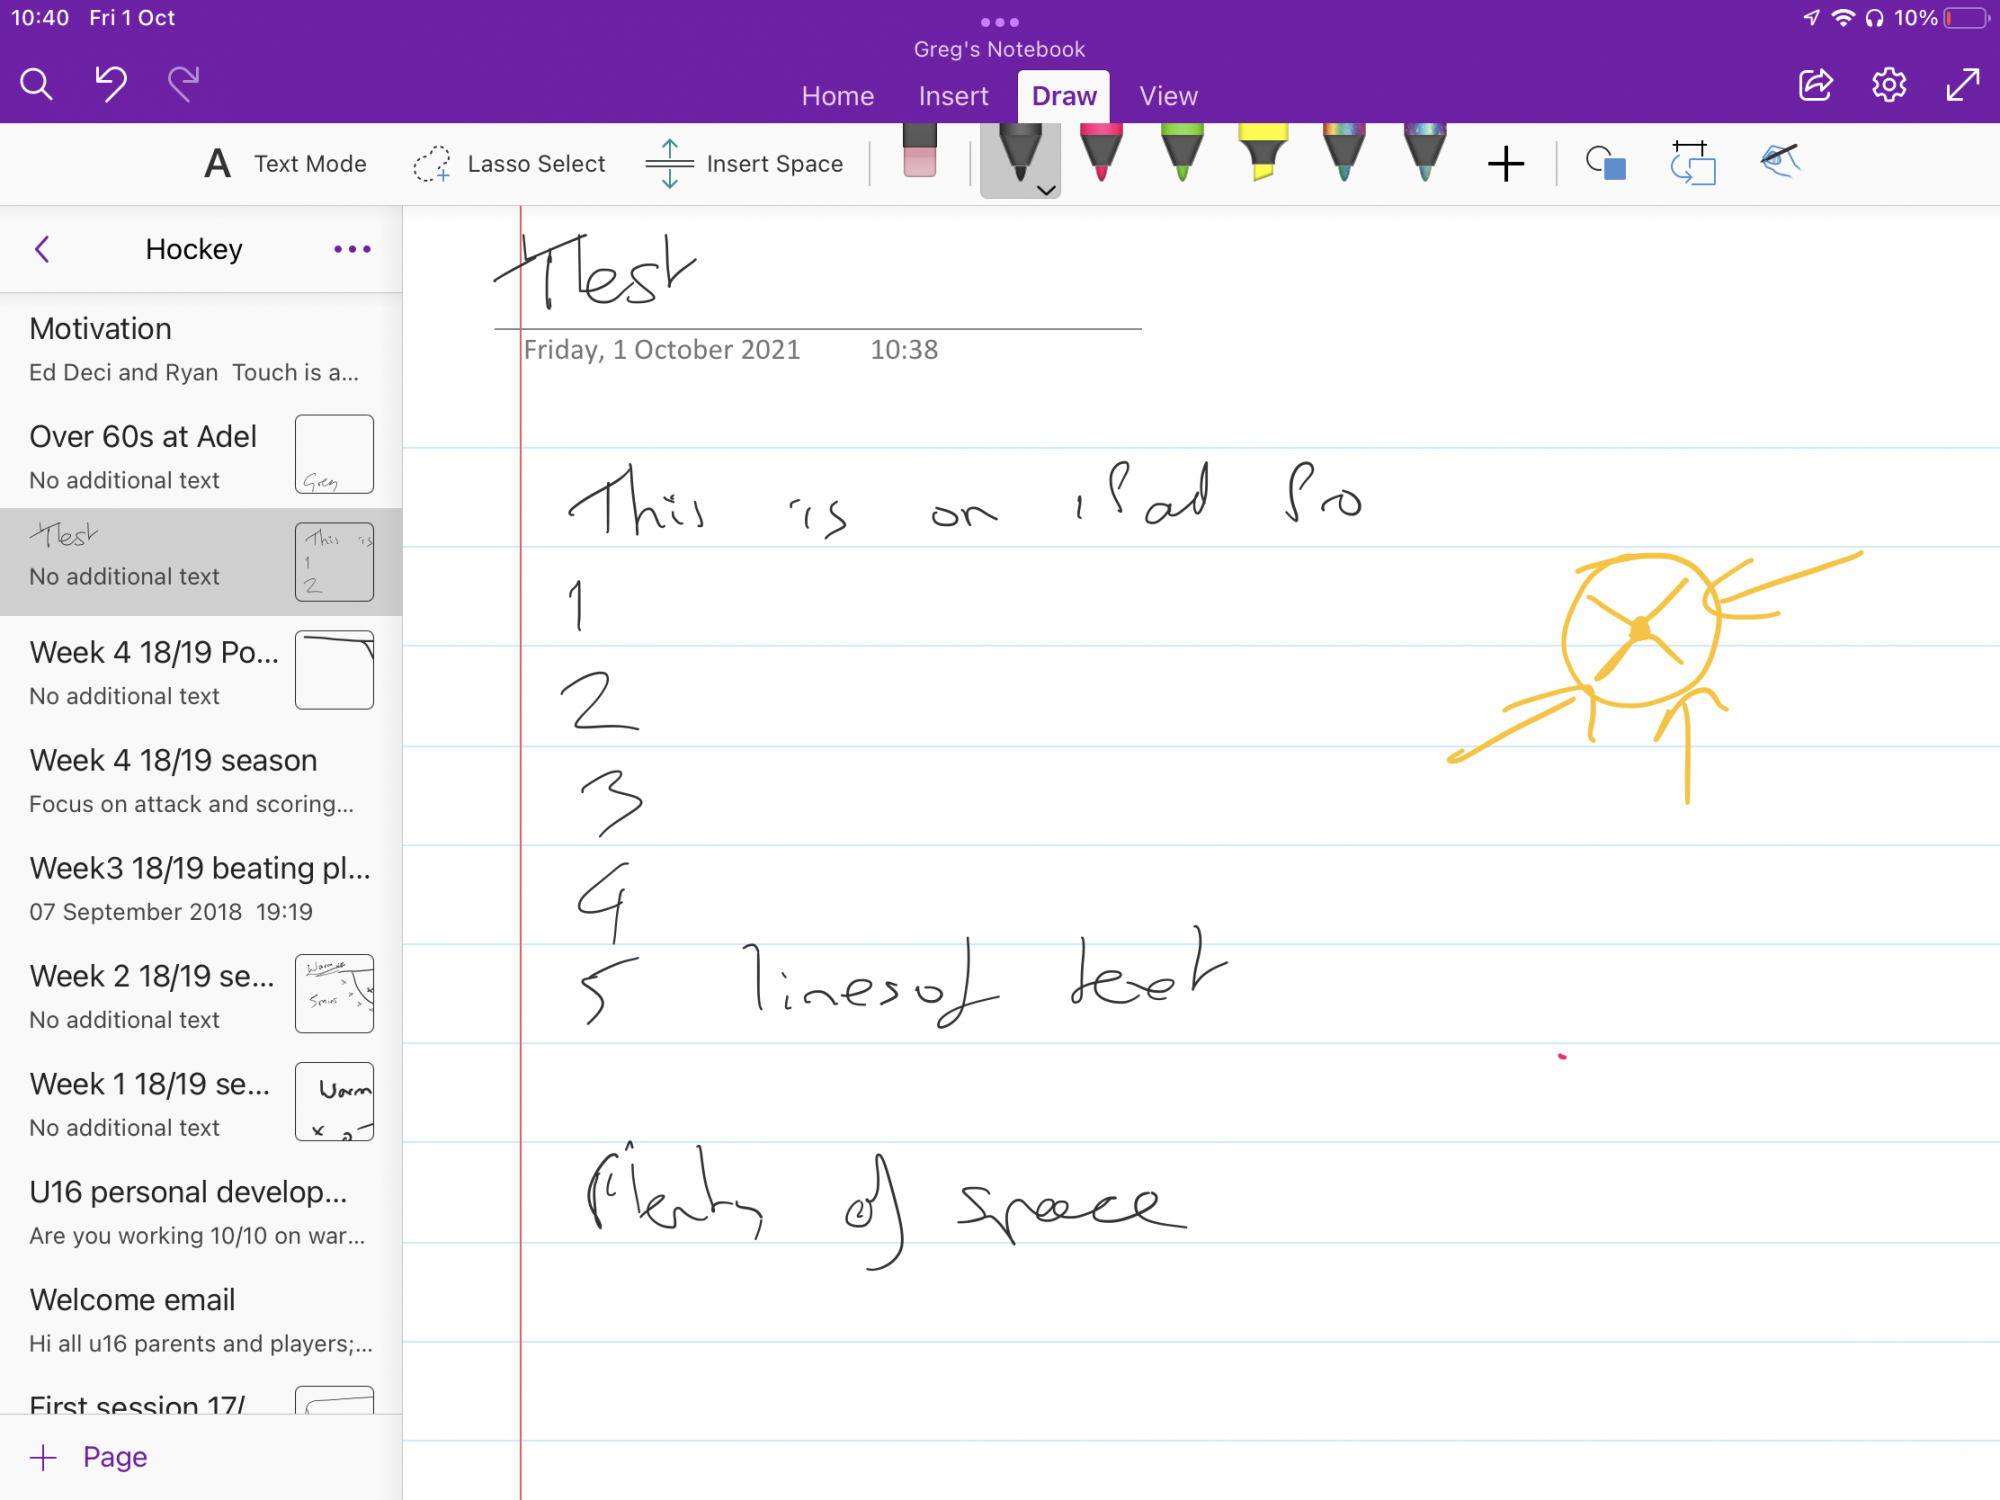Pick the red pen
The height and width of the screenshot is (1500, 2000).
pyautogui.click(x=1101, y=152)
